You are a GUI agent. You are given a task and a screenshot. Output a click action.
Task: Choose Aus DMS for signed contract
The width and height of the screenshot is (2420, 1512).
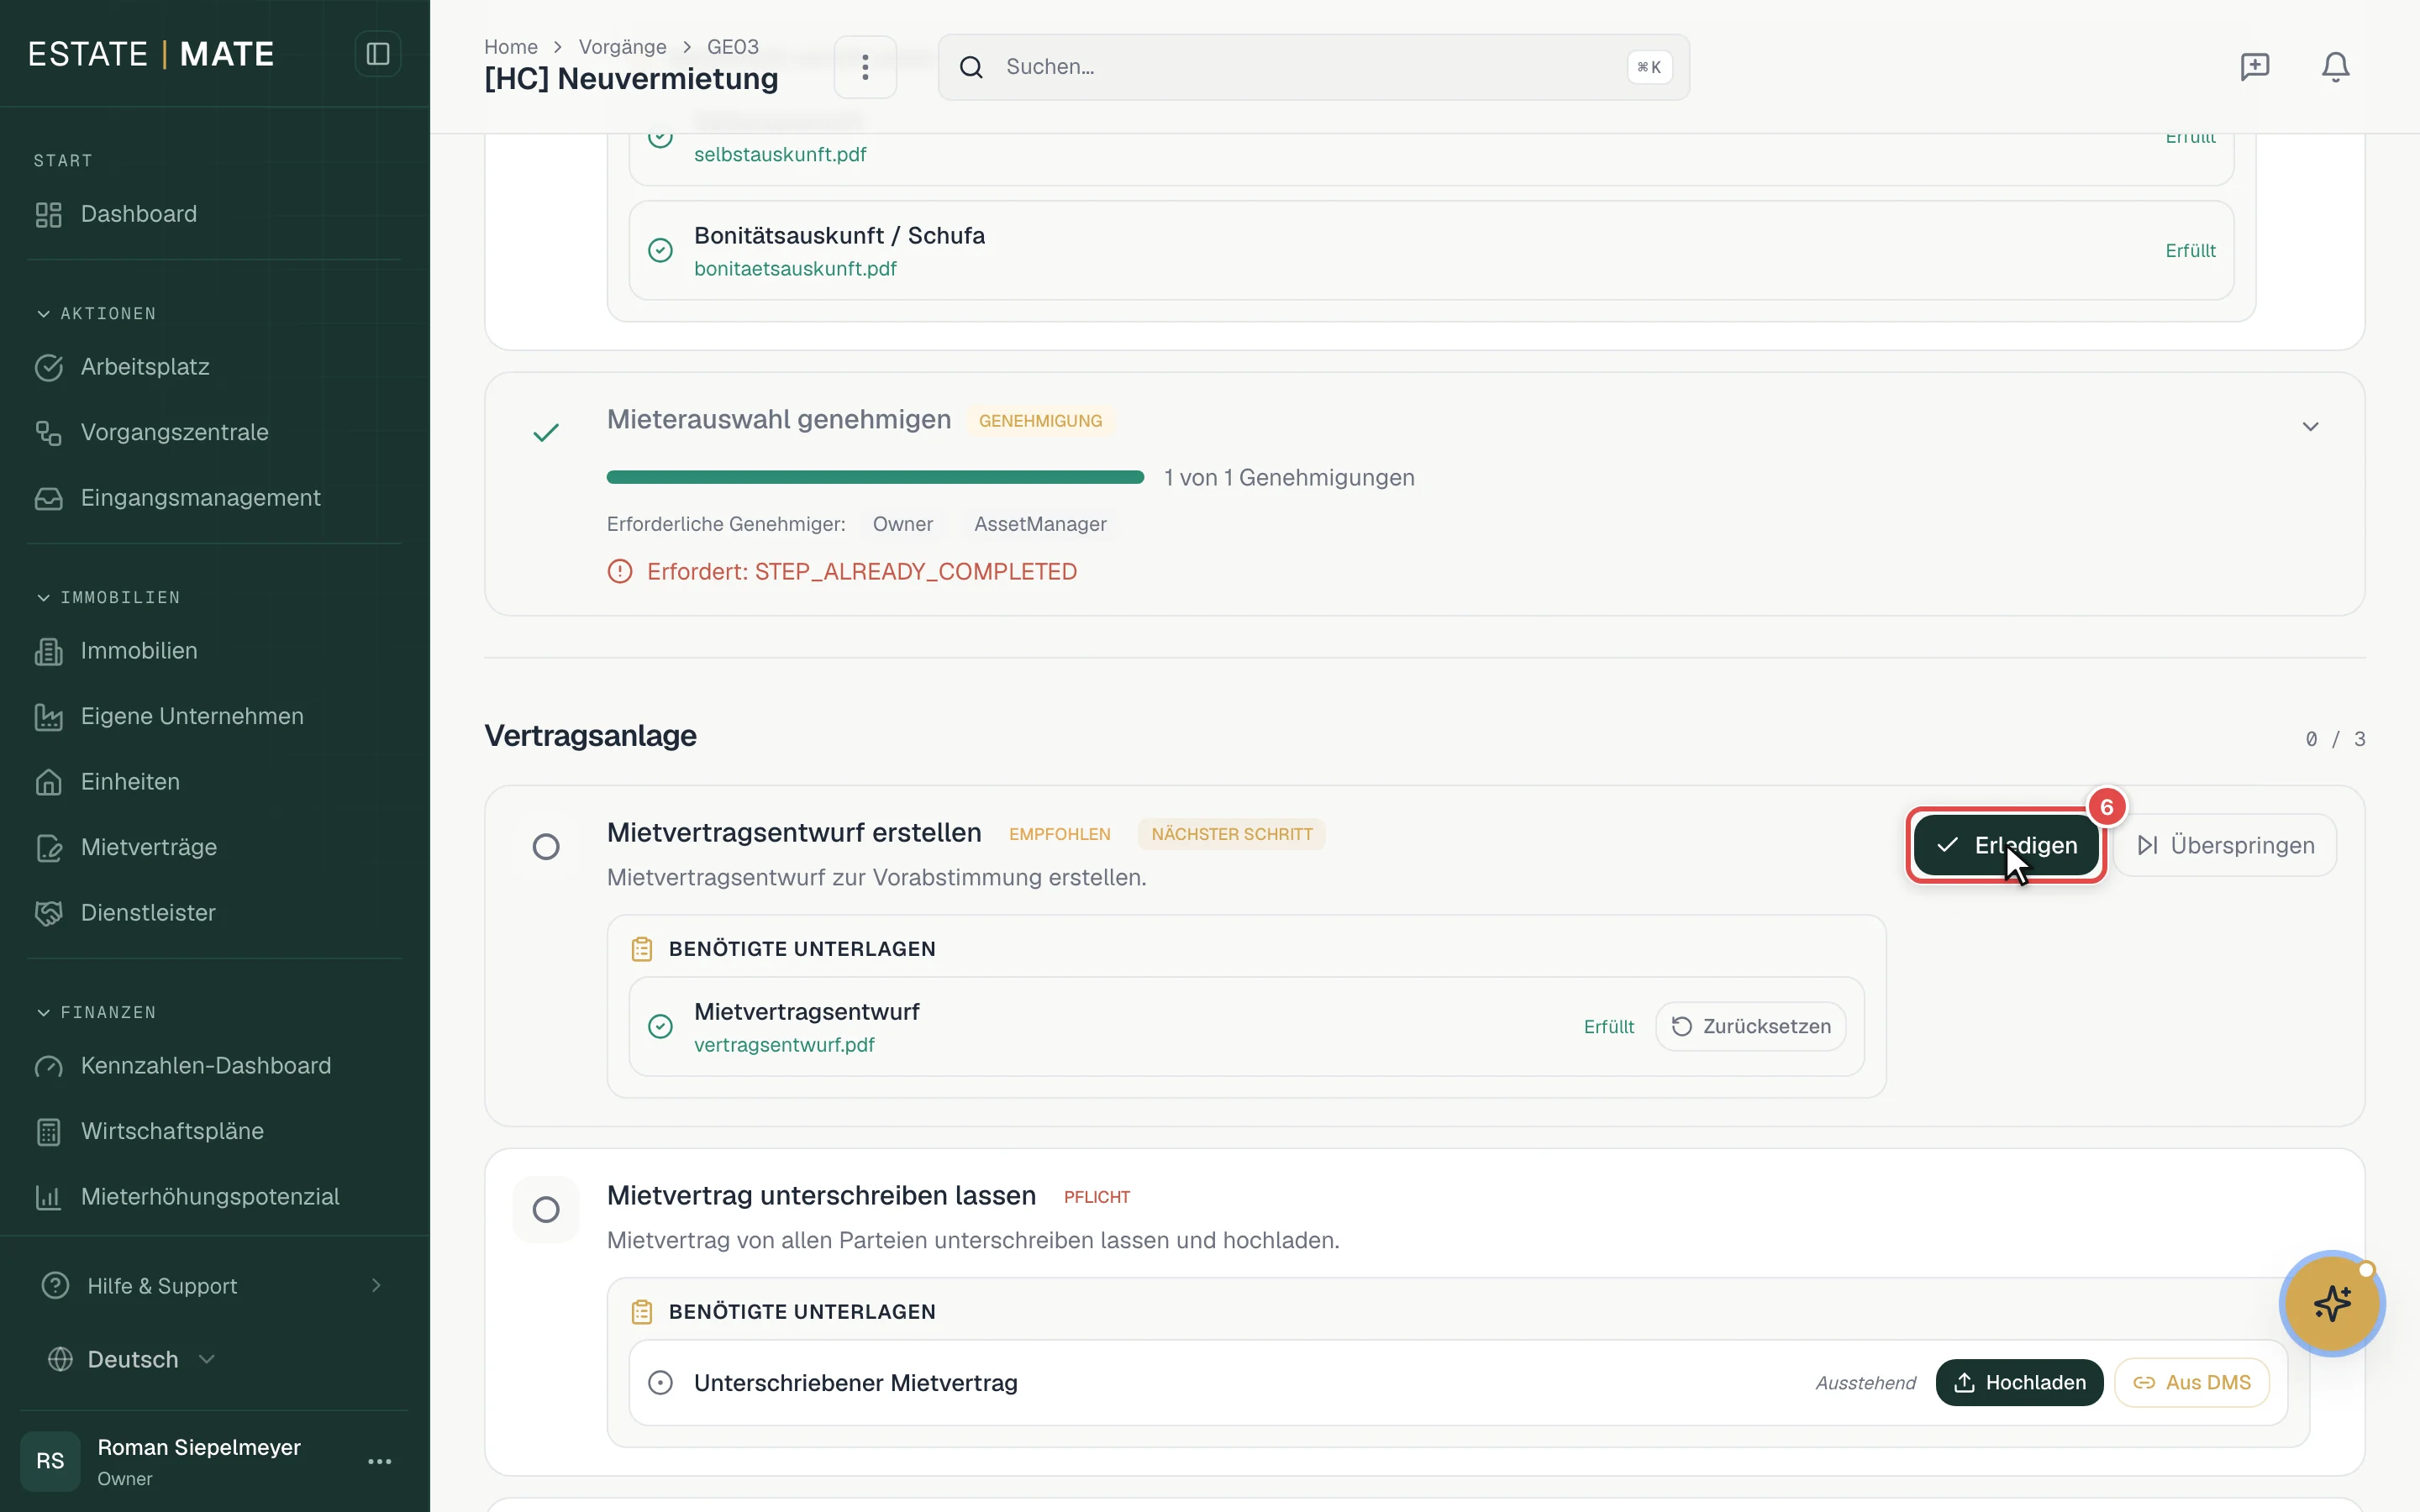[2191, 1383]
